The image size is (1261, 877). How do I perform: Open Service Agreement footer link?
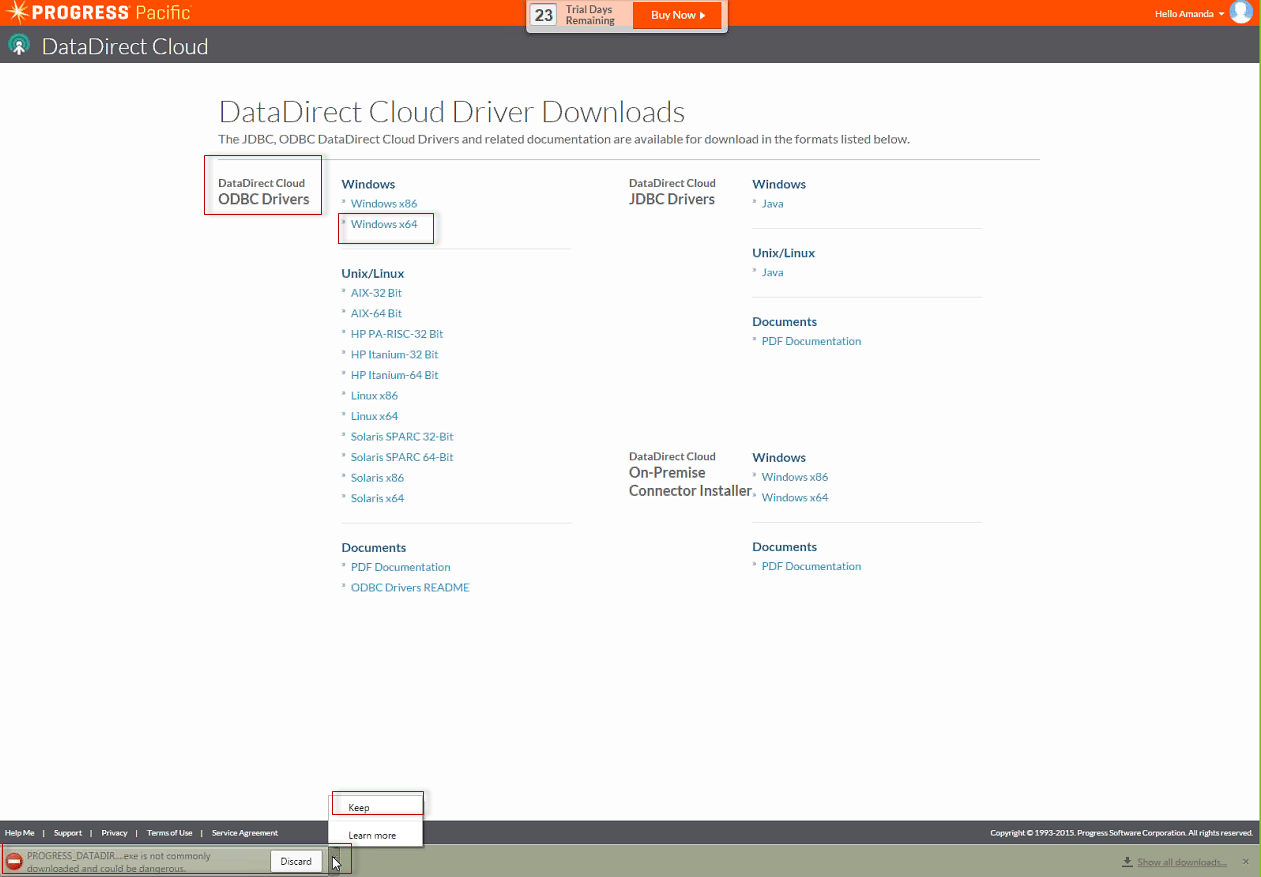click(x=245, y=833)
